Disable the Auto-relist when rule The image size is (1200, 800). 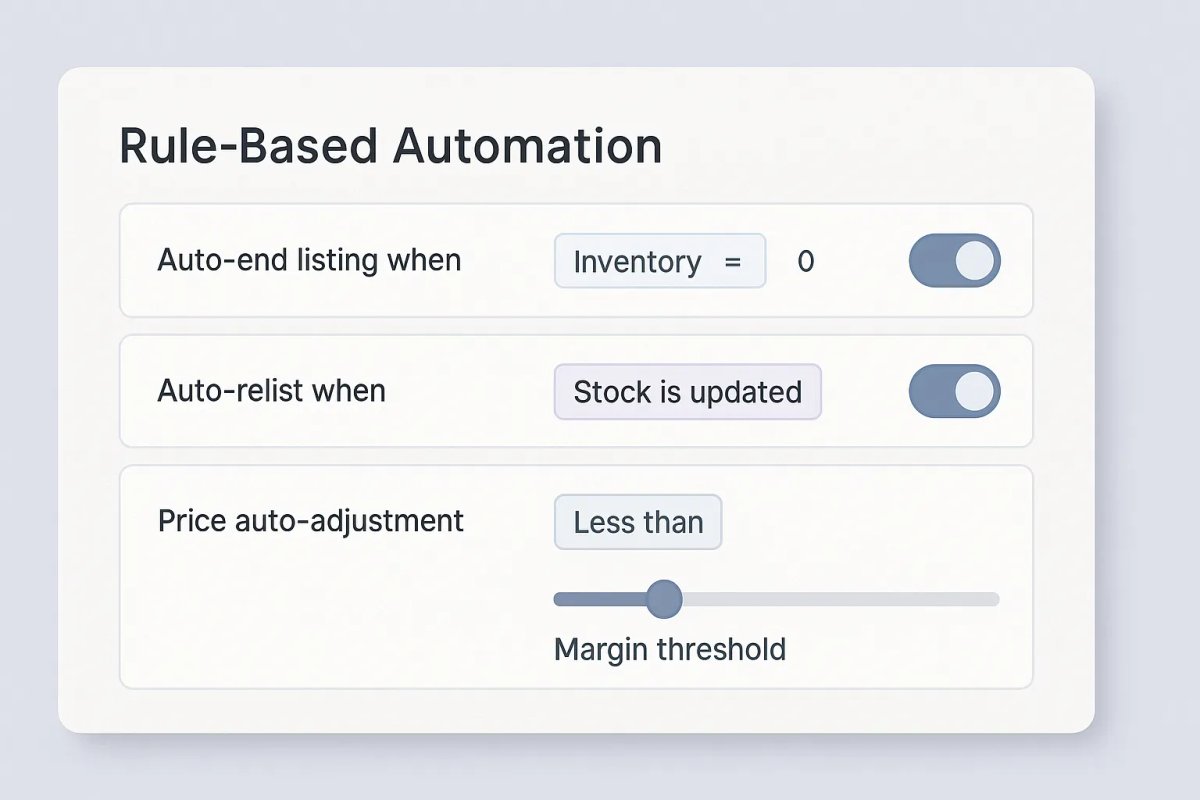(953, 391)
